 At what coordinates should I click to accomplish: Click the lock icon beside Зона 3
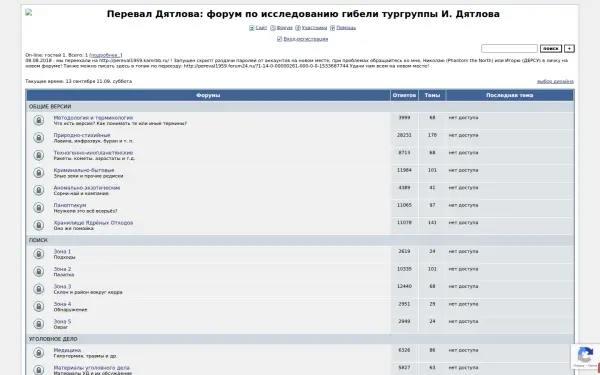coord(38,289)
